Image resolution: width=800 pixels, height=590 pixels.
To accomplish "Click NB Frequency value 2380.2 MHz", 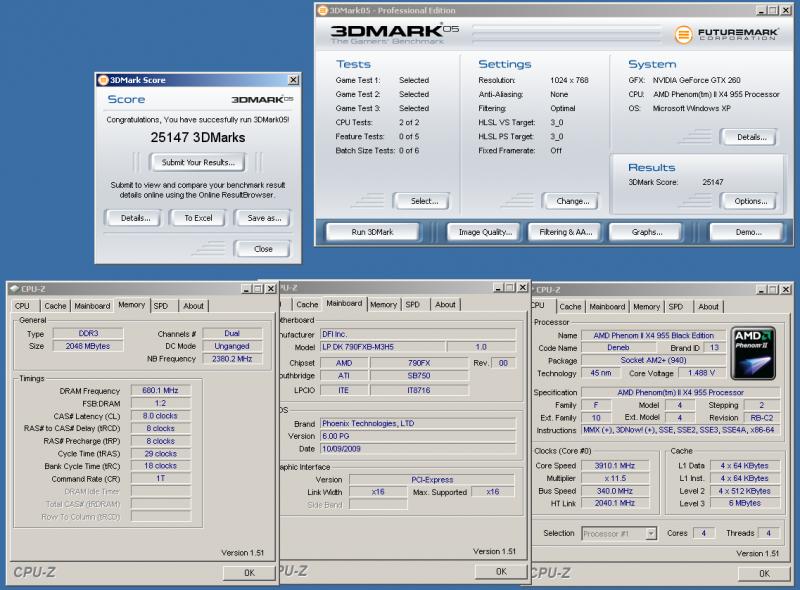I will tap(232, 359).
